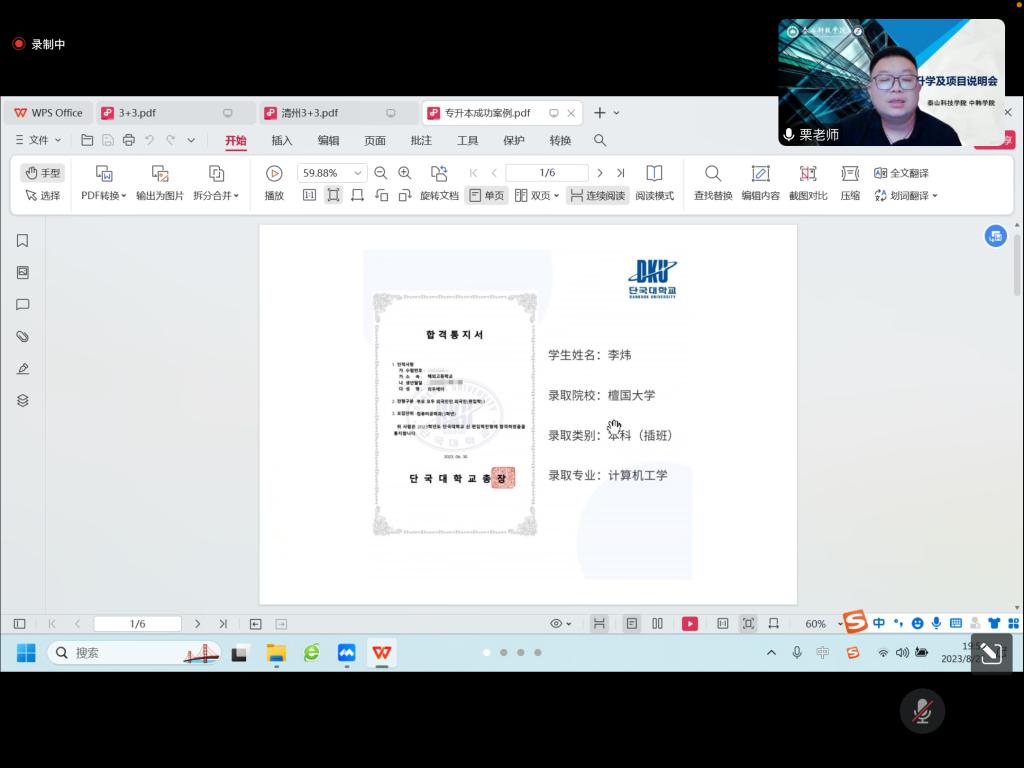Start slideshow with the play icon
1024x768 pixels.
274,173
